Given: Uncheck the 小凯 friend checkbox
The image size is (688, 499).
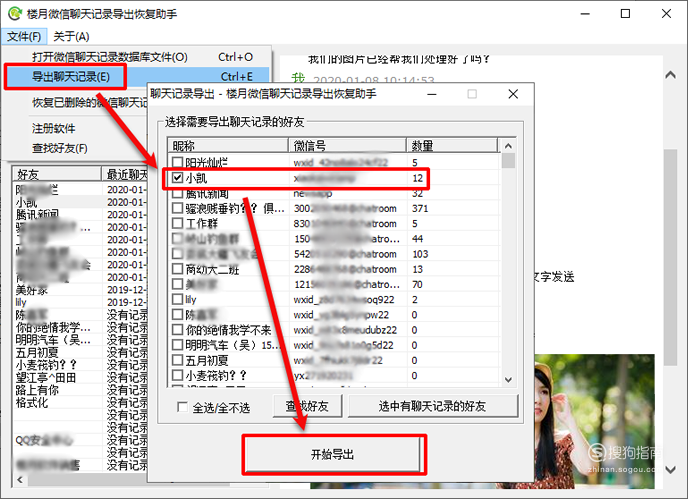Looking at the screenshot, I should pyautogui.click(x=177, y=178).
